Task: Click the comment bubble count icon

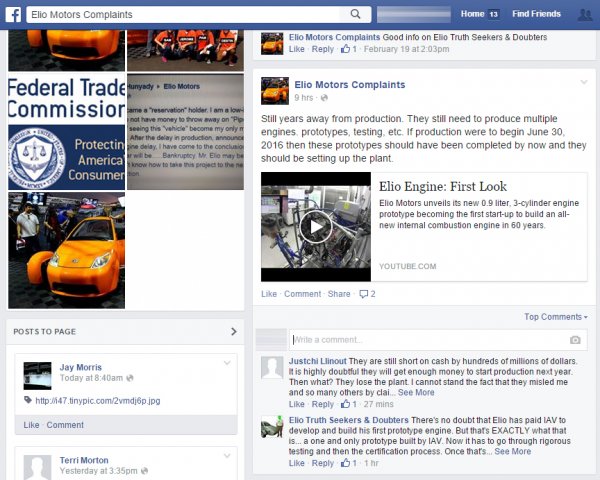Action: pos(364,294)
